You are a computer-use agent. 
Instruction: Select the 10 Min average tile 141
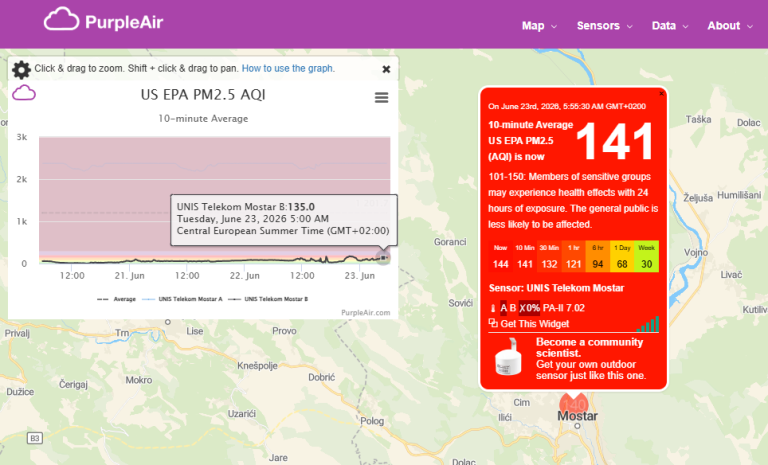click(525, 257)
